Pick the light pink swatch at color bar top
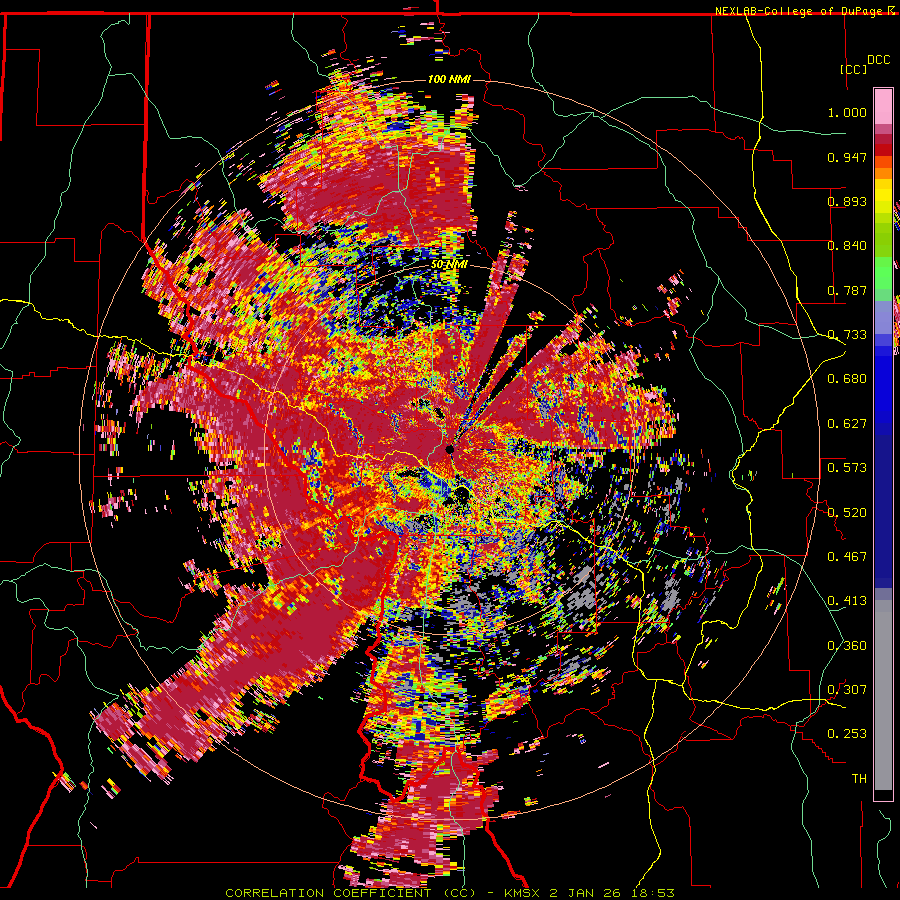The image size is (900, 900). tap(883, 106)
